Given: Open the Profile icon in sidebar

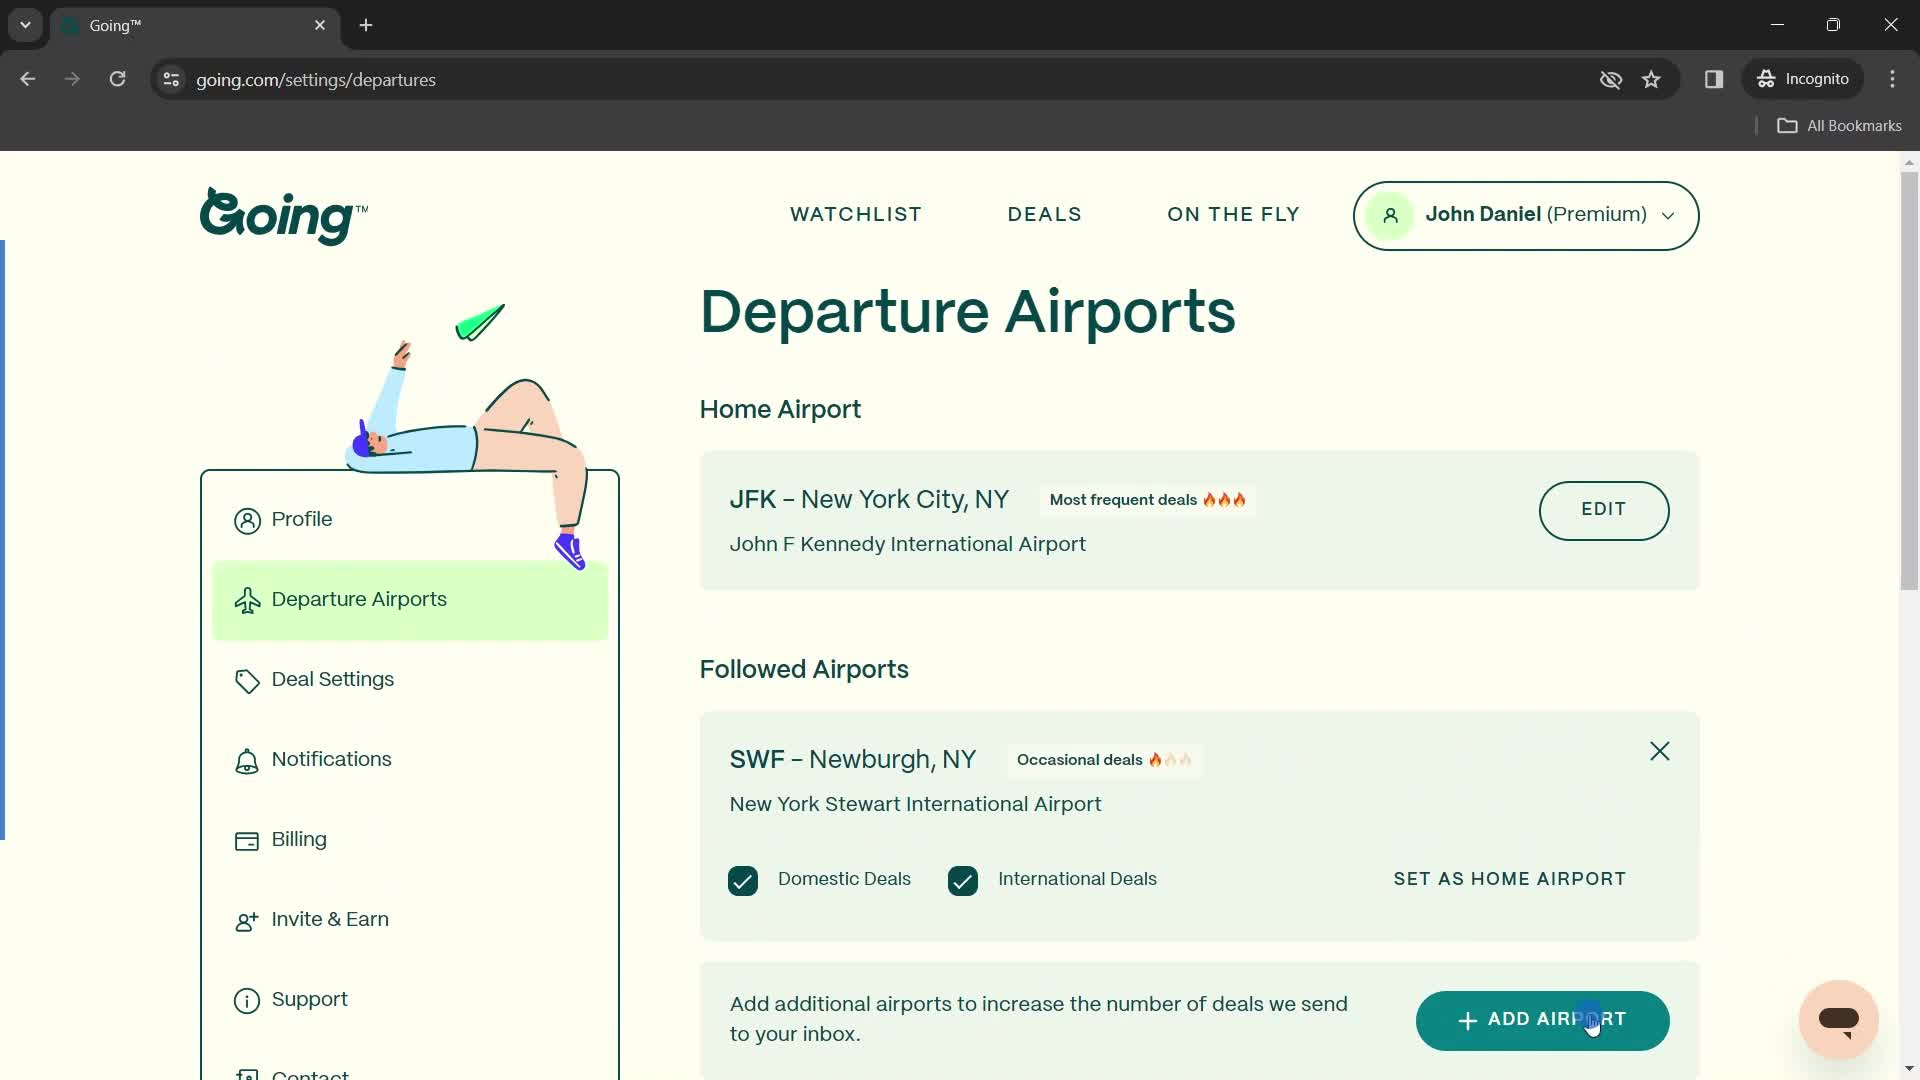Looking at the screenshot, I should (x=247, y=521).
